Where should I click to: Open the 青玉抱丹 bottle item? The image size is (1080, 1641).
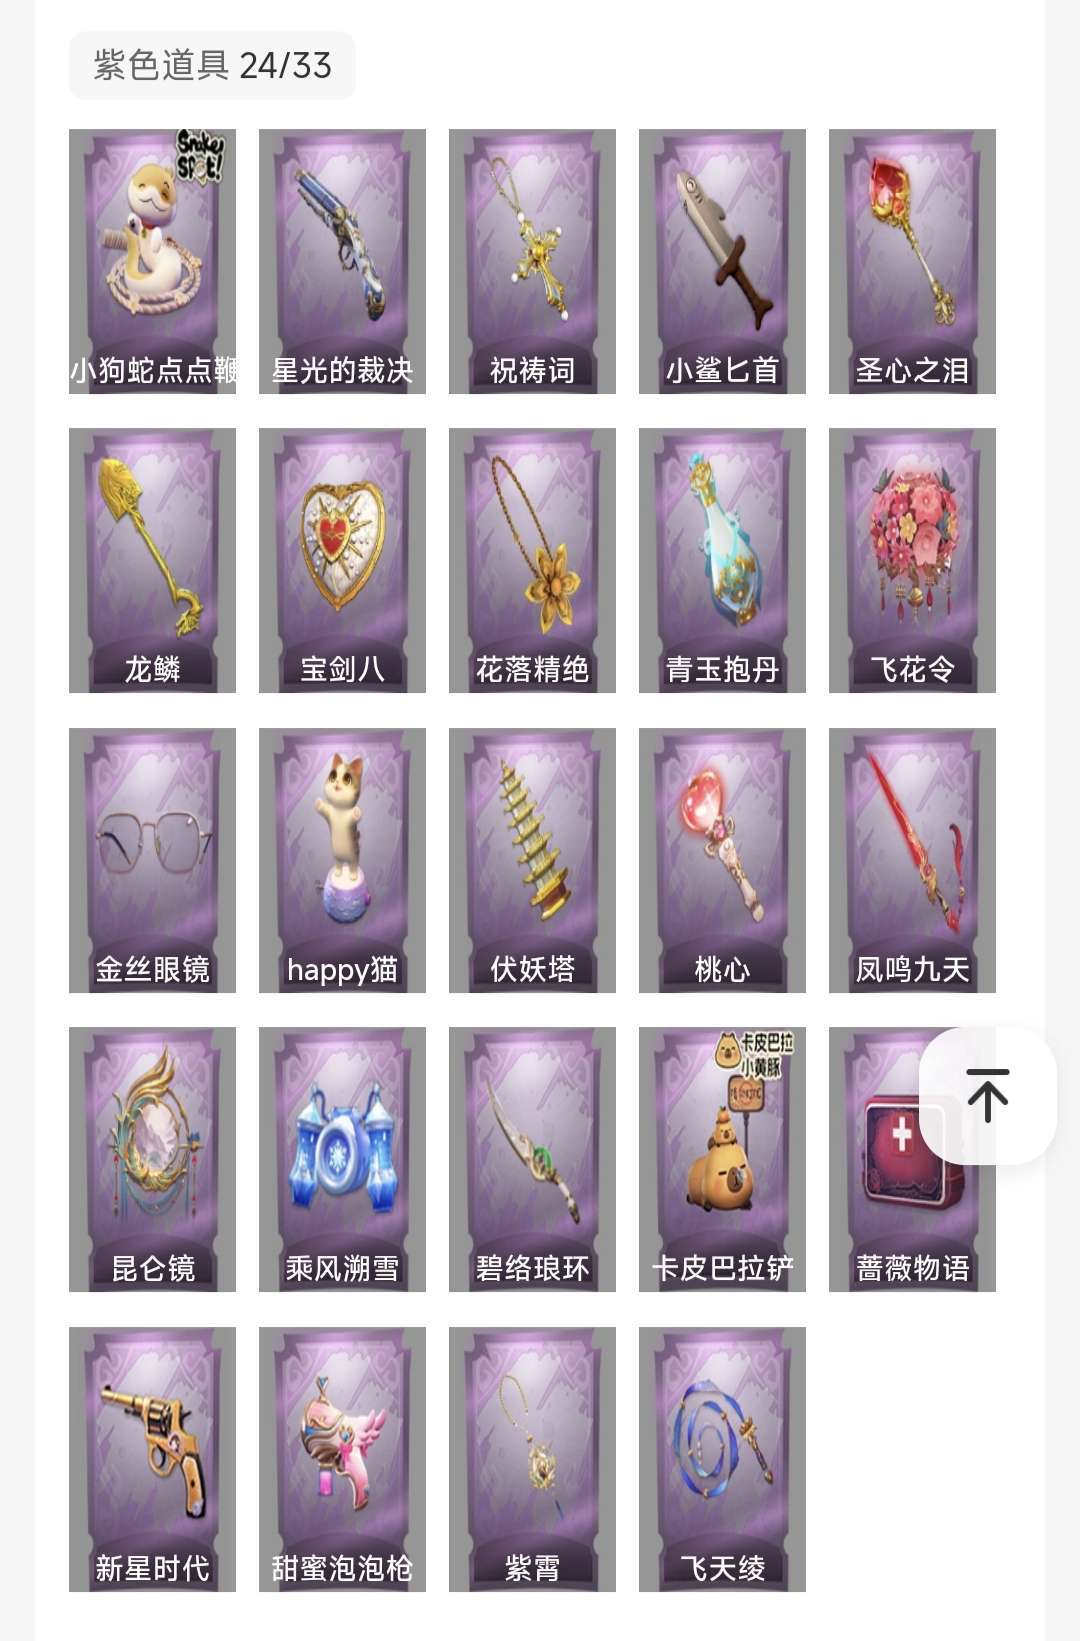[722, 560]
